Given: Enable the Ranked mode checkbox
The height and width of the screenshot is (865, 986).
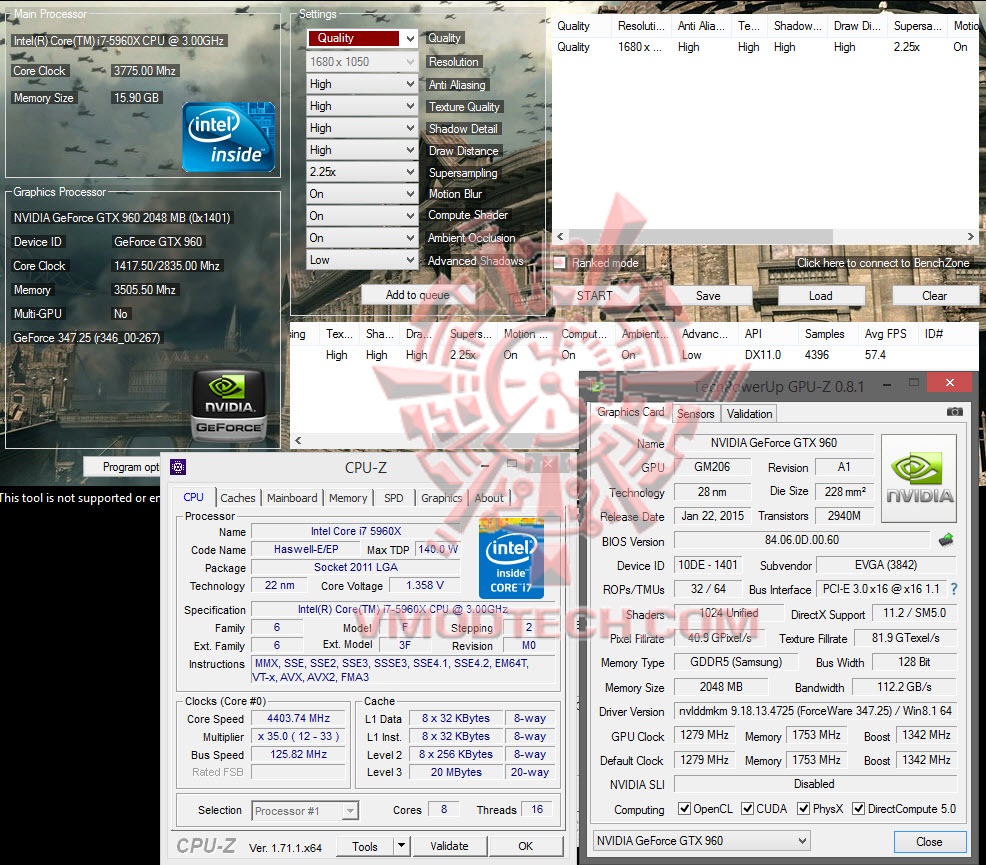Looking at the screenshot, I should point(560,263).
